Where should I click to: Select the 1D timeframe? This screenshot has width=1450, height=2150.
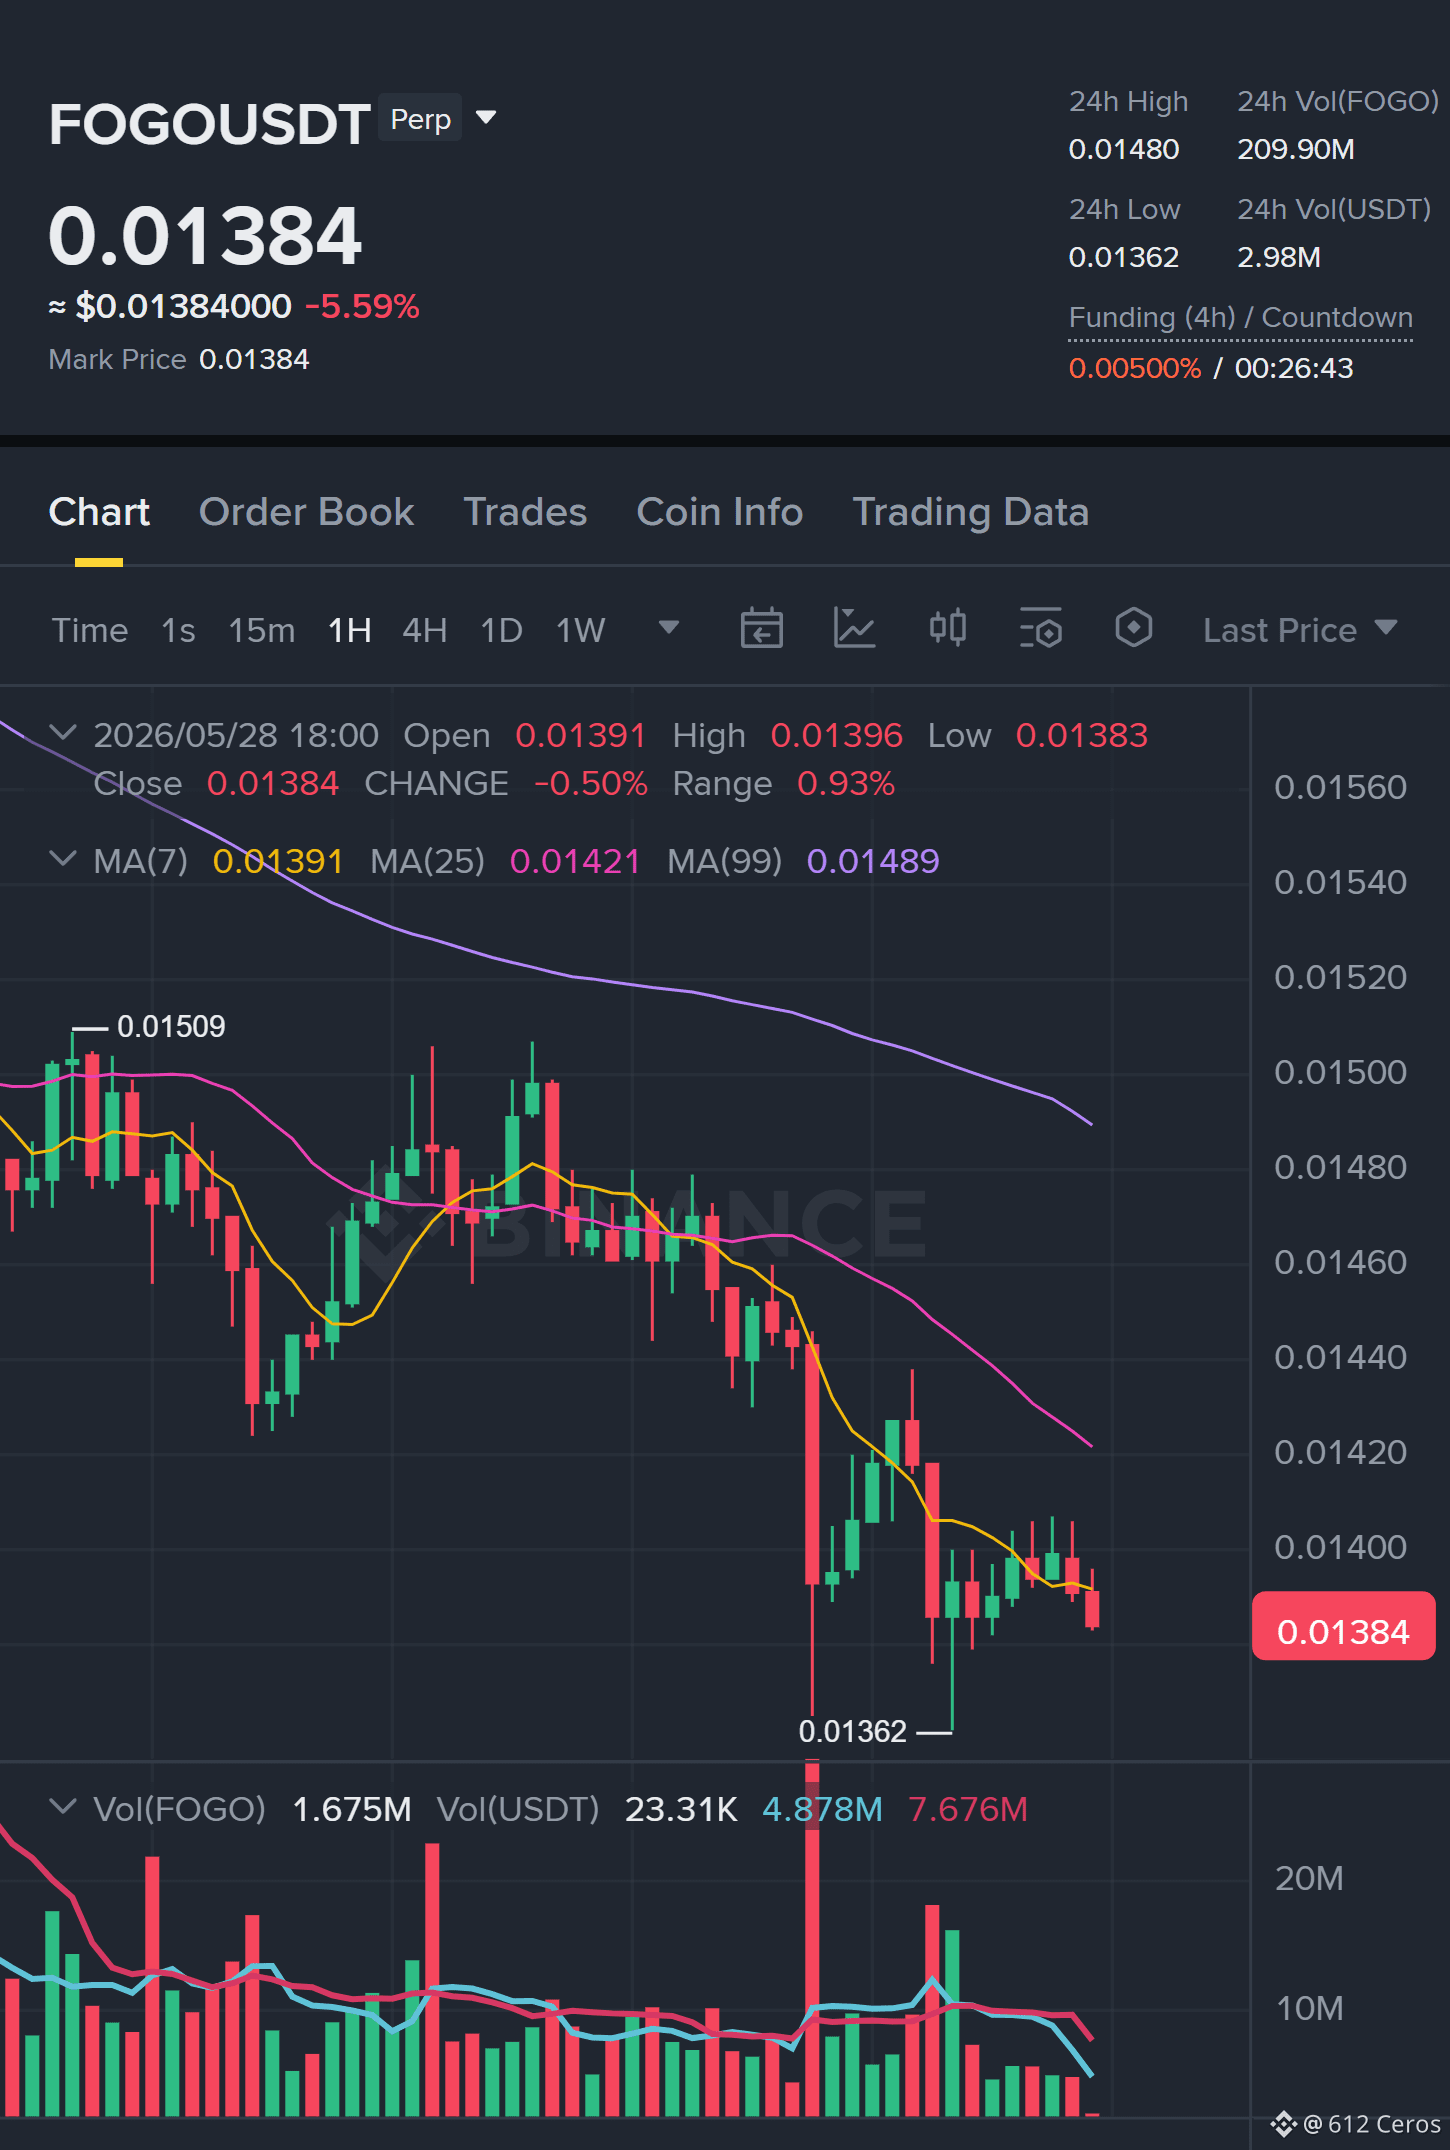point(501,630)
